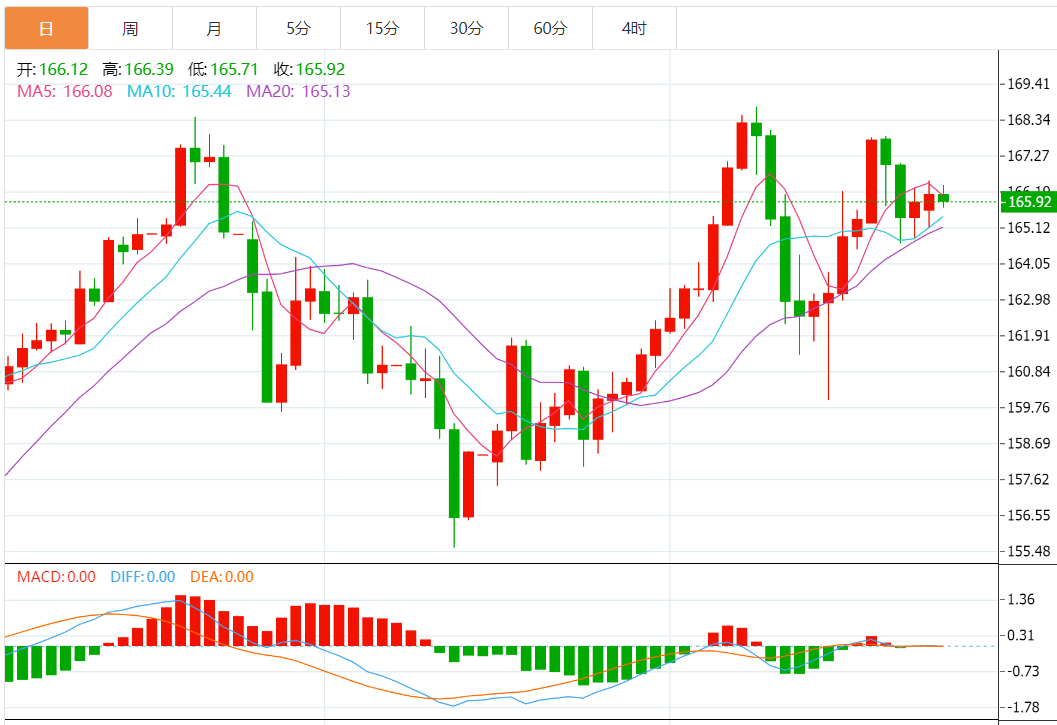Click the 165.12 price axis label
Image resolution: width=1057 pixels, height=725 pixels.
coord(1028,228)
